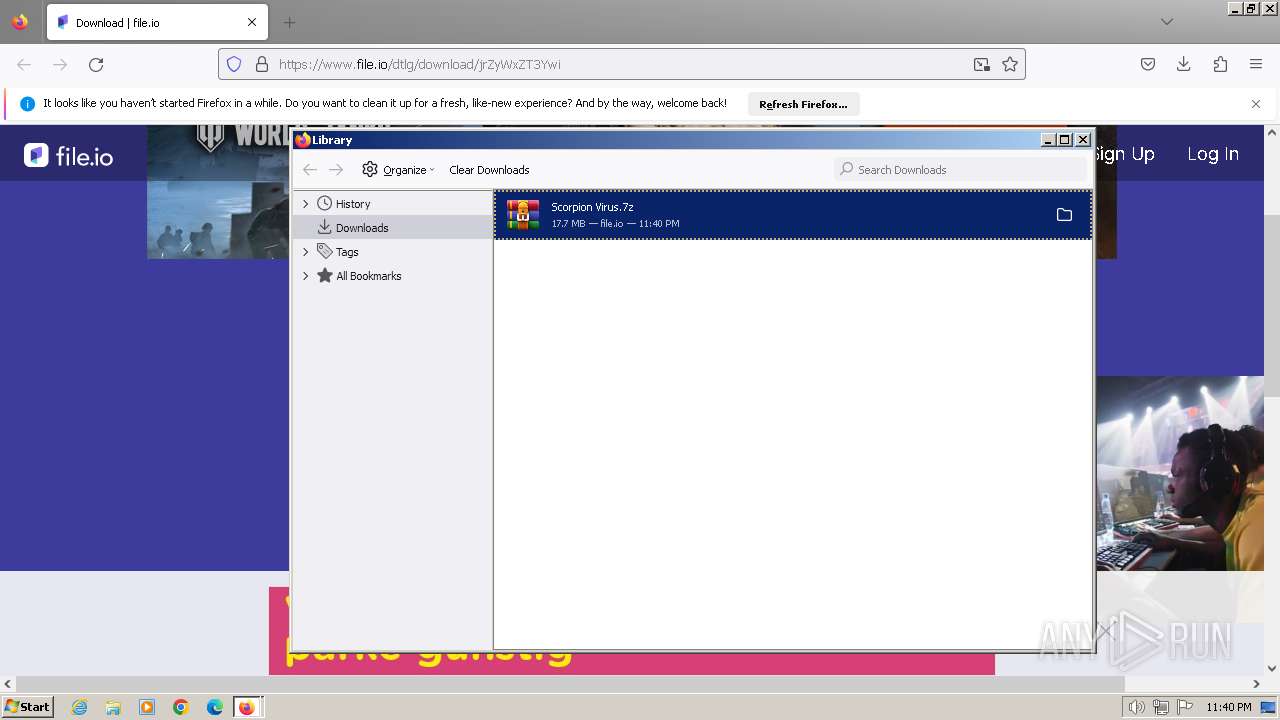Close the Download | file.io tab
Viewport: 1280px width, 720px height.
(x=252, y=22)
